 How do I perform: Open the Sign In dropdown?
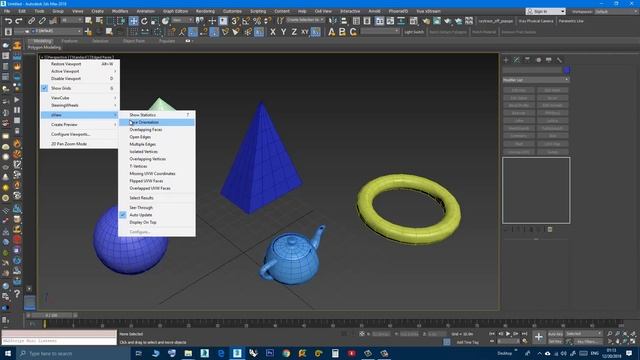[x=546, y=11]
